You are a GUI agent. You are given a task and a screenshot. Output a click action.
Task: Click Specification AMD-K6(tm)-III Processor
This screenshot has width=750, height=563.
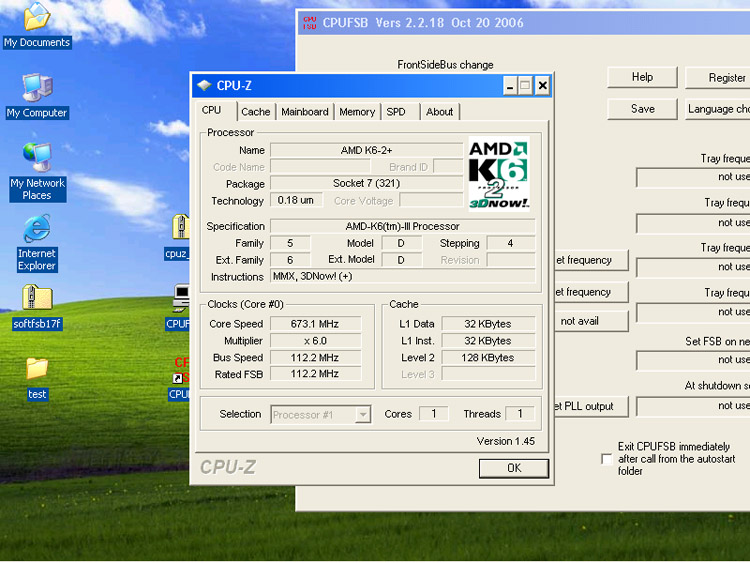[x=402, y=226]
